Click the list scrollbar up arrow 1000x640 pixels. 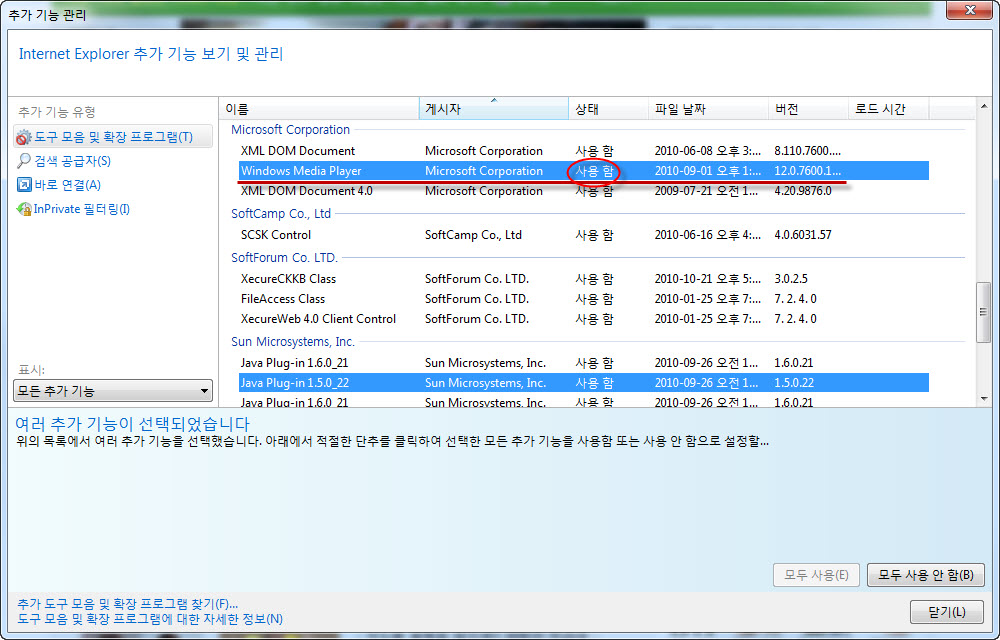[983, 106]
